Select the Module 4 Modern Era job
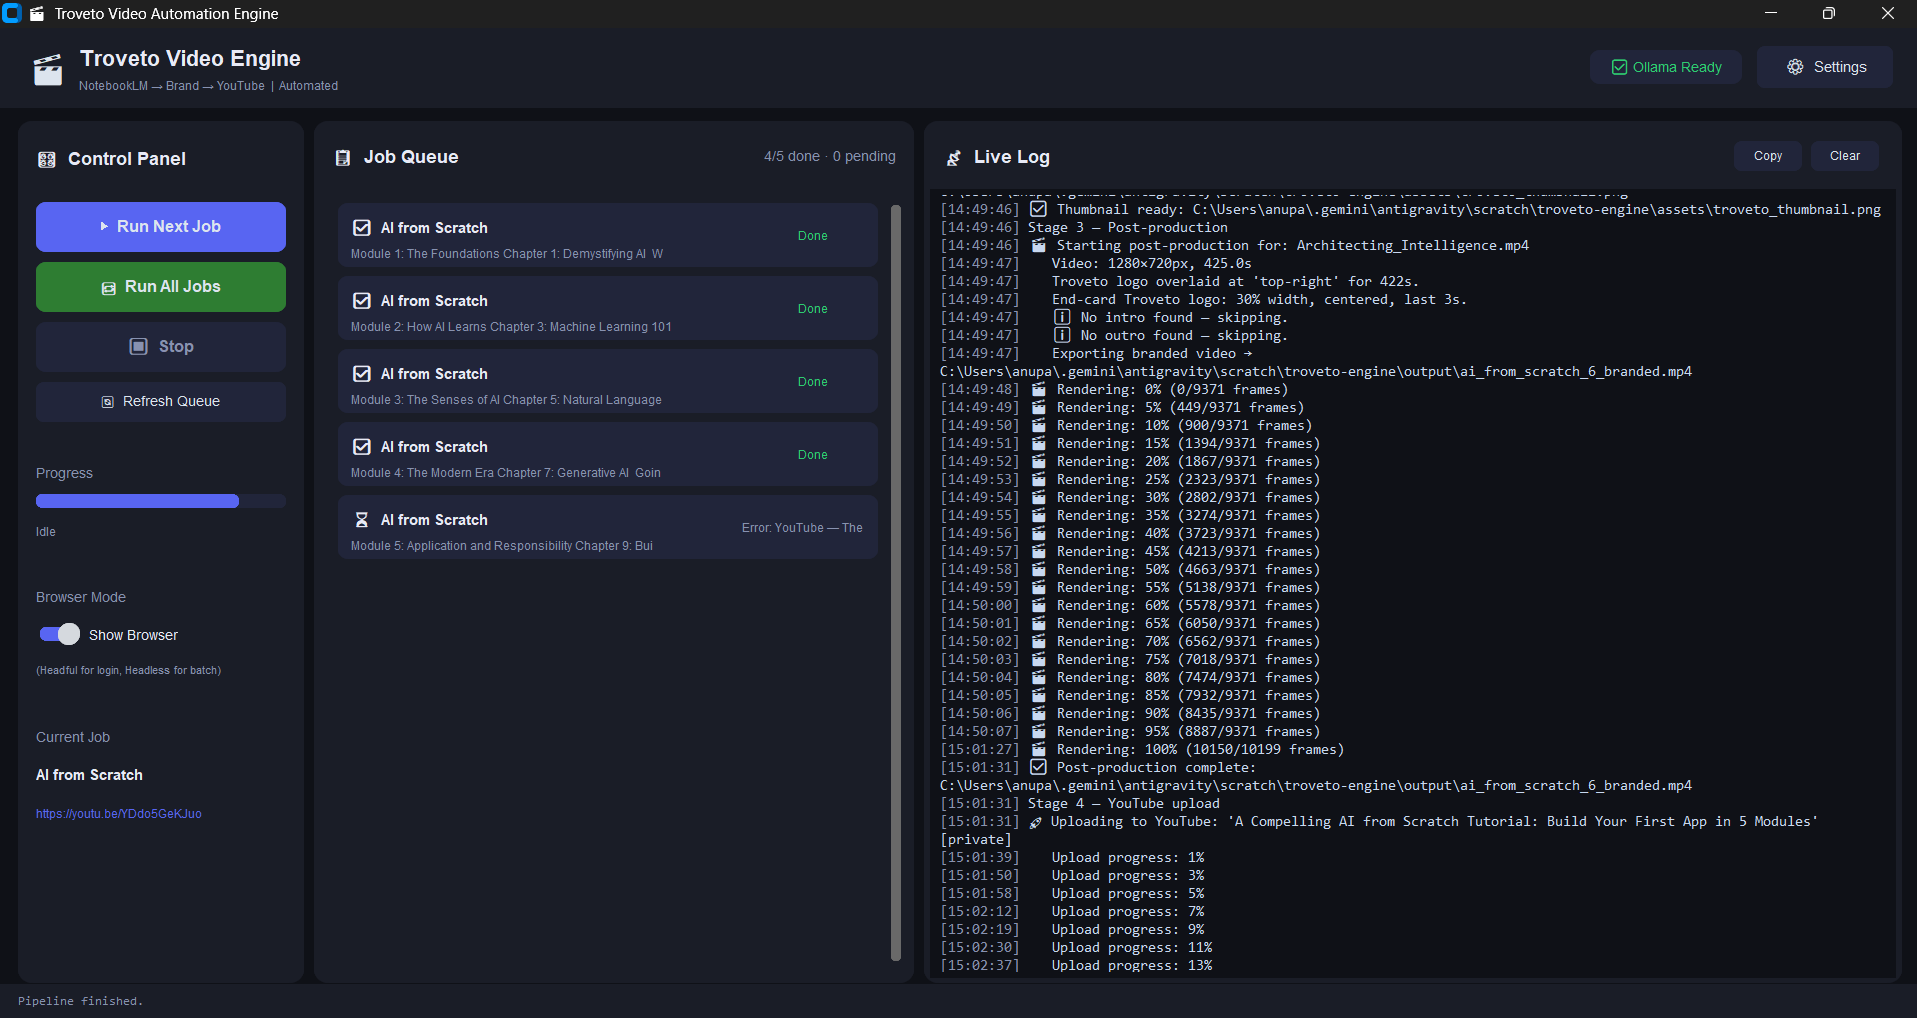Image resolution: width=1917 pixels, height=1018 pixels. (608, 455)
